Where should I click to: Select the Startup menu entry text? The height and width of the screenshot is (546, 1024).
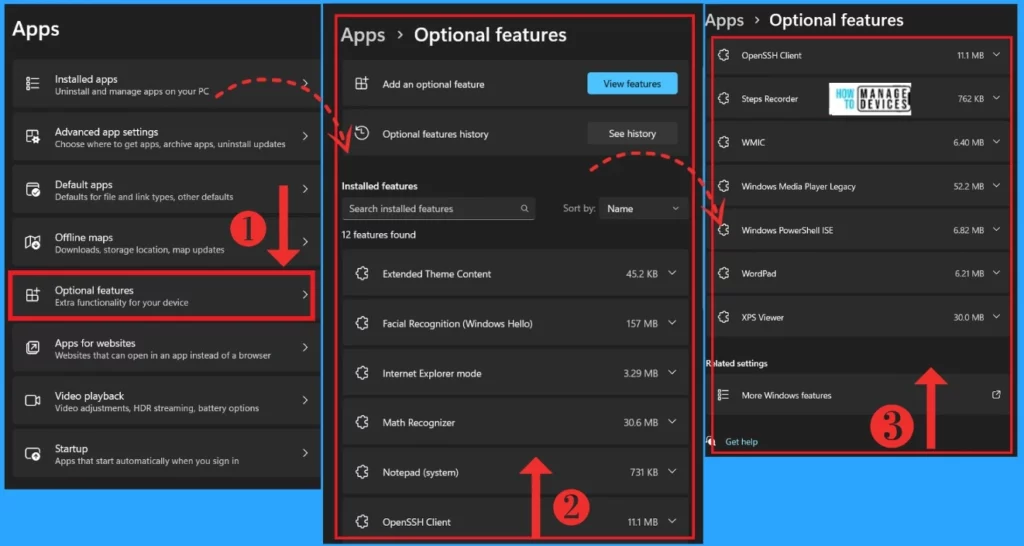point(71,449)
